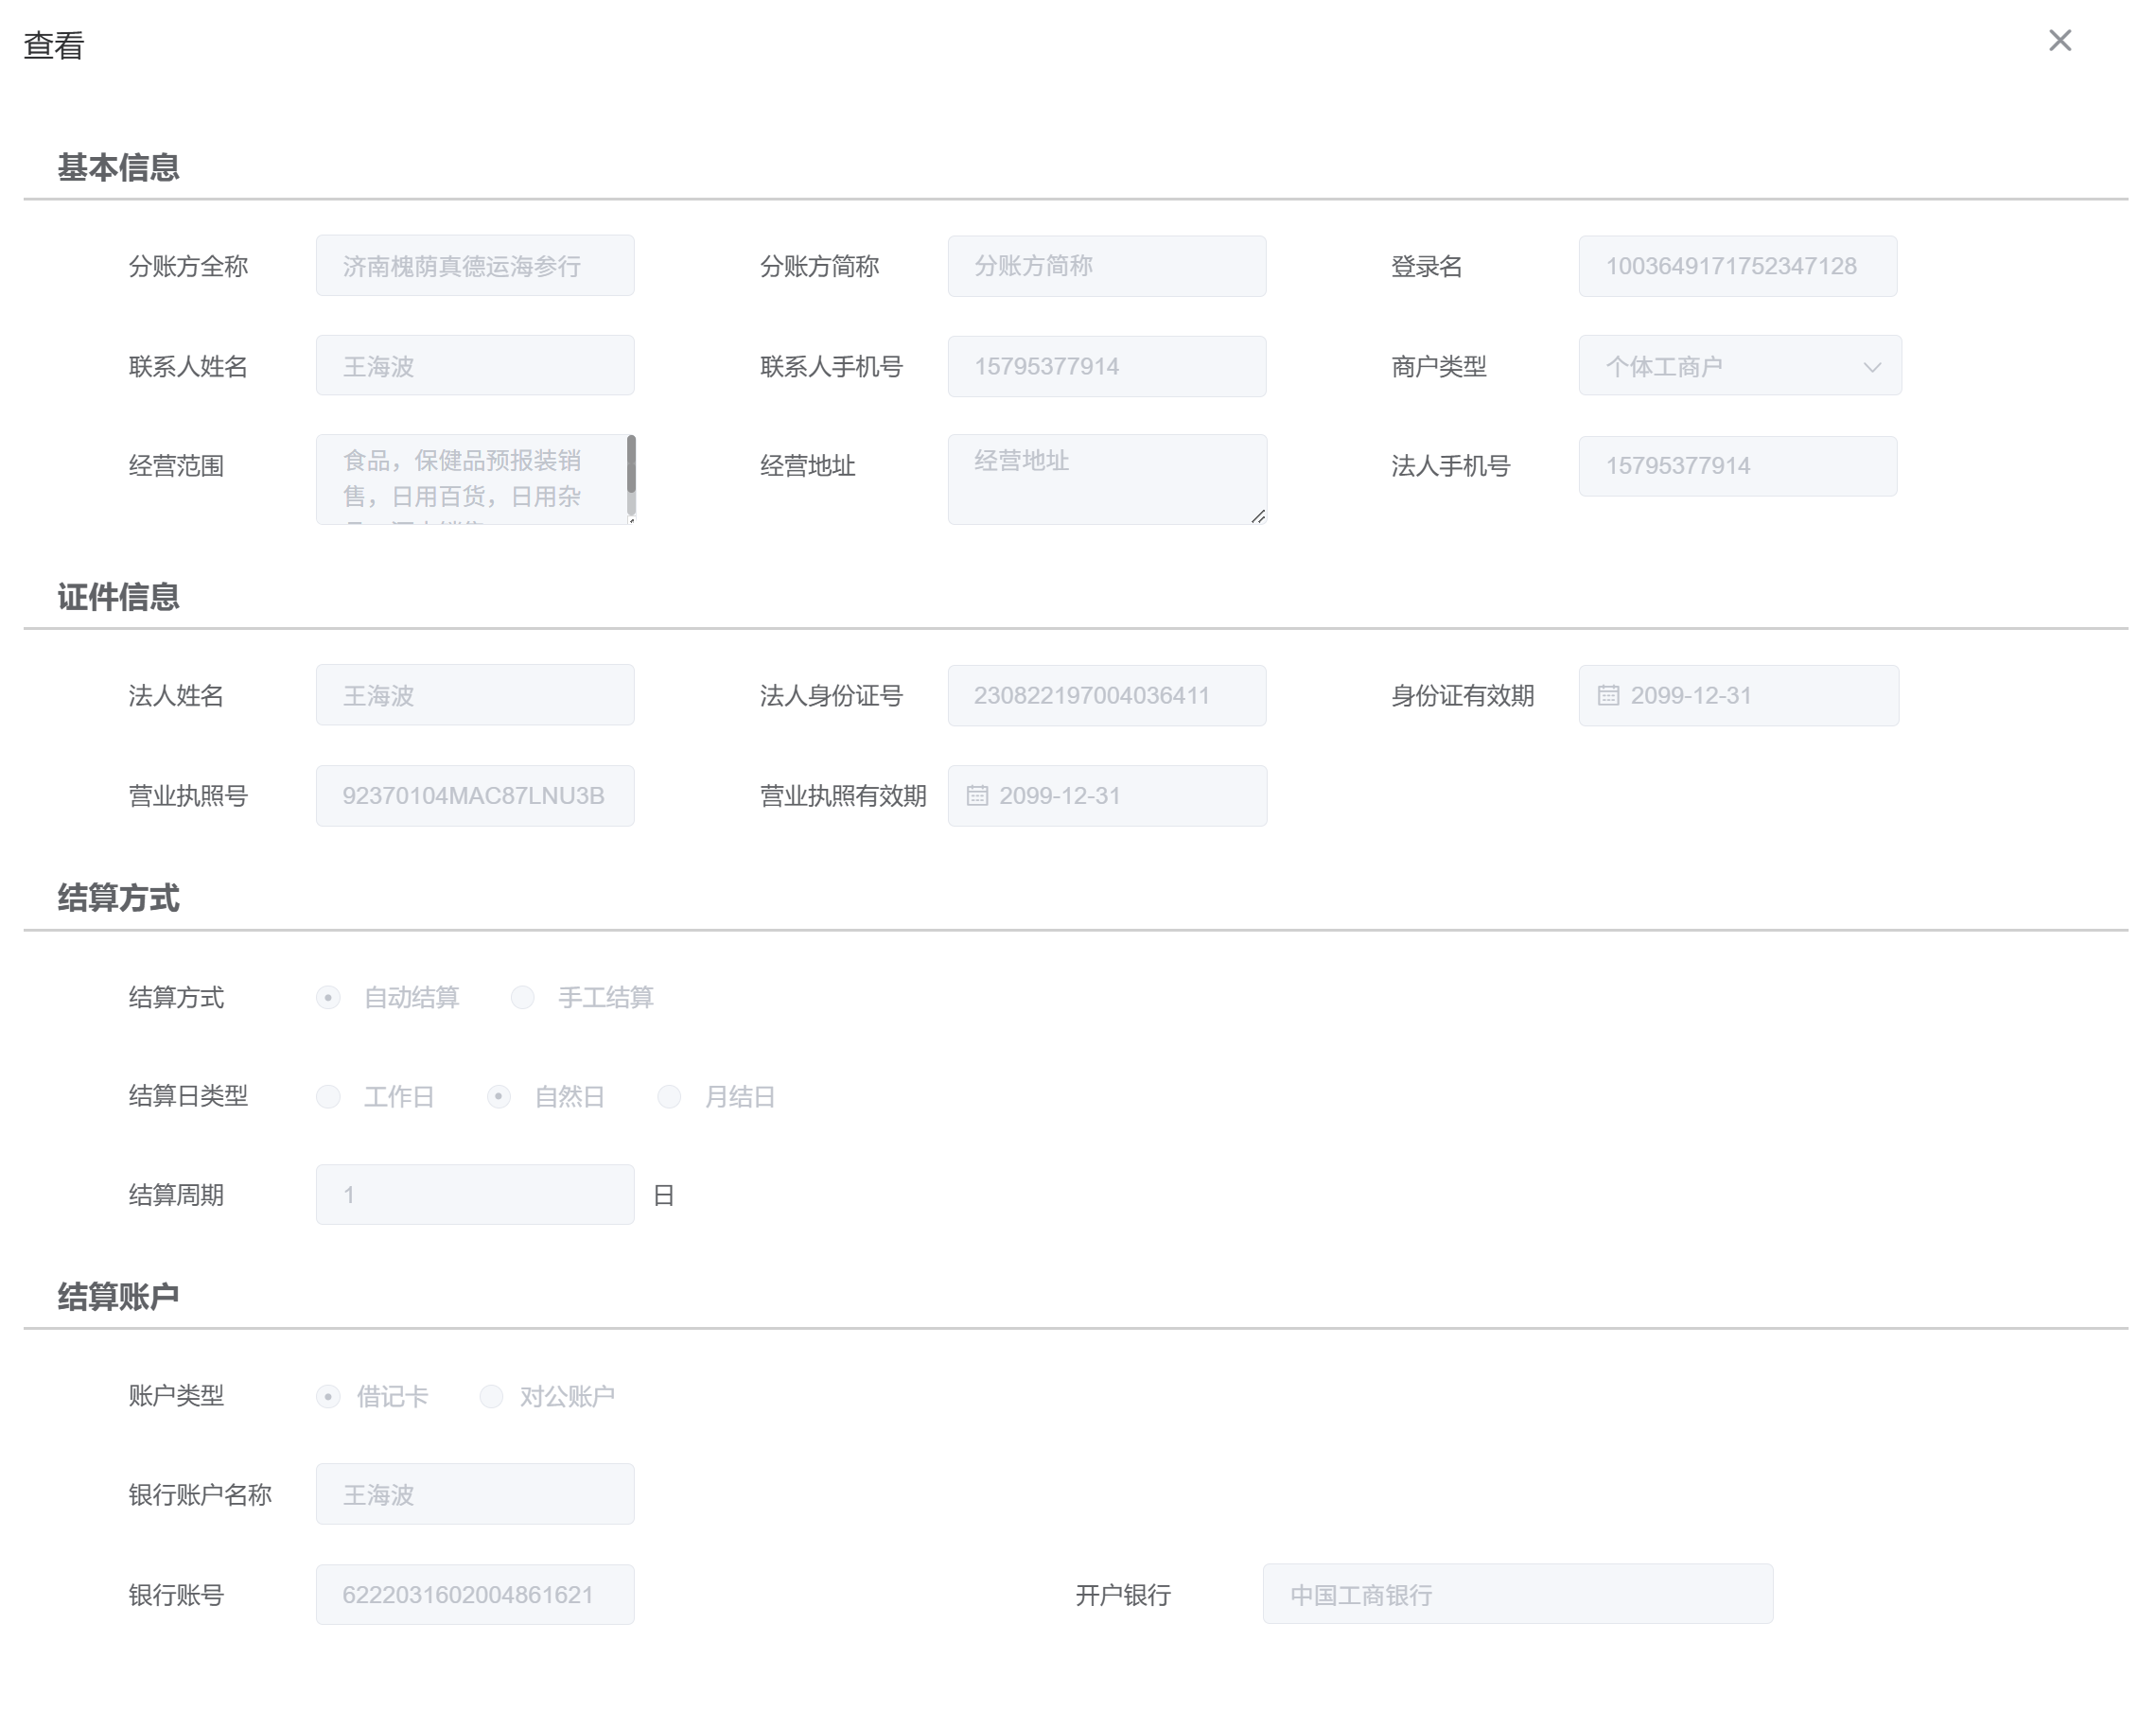
Task: Click the 银行账号 input field
Action: (x=475, y=1594)
